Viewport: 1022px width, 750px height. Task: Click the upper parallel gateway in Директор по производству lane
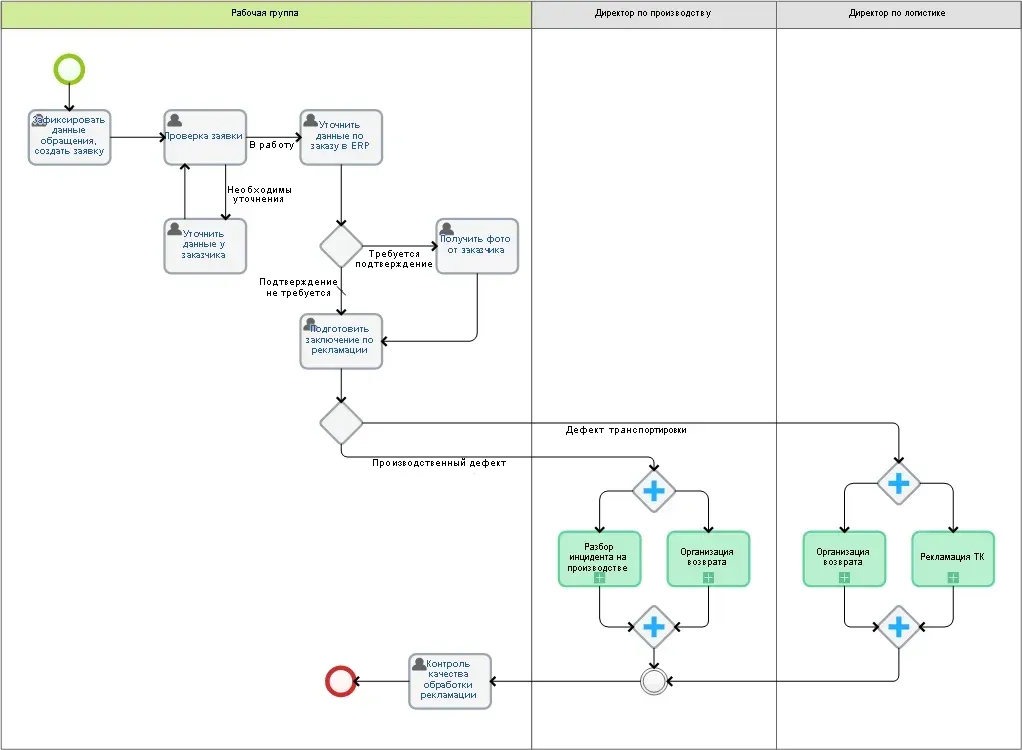coord(654,491)
